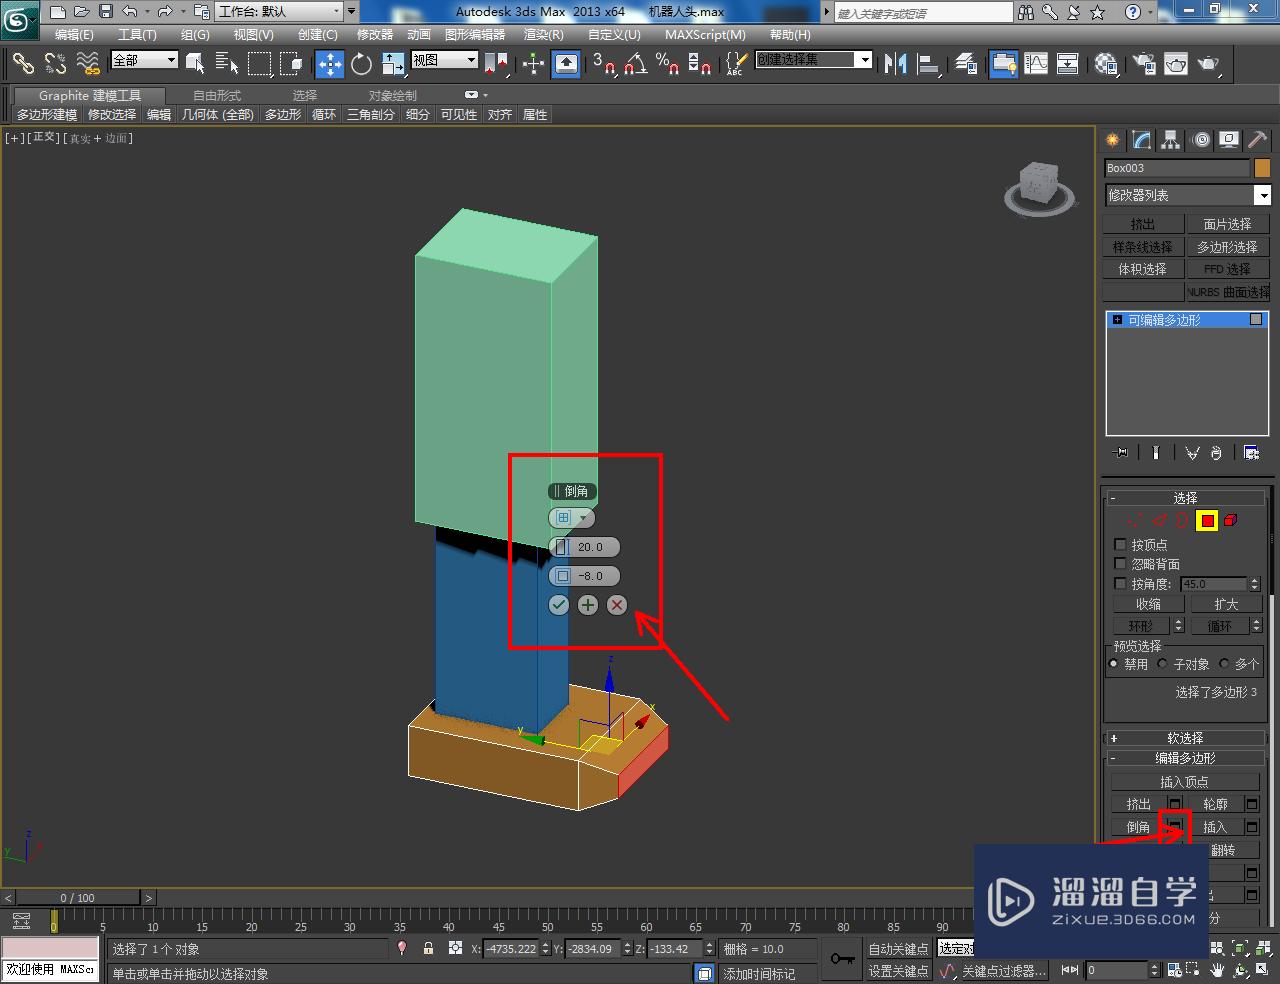The width and height of the screenshot is (1280, 984).
Task: Select Polygon sub-object level icon
Action: tap(1207, 520)
